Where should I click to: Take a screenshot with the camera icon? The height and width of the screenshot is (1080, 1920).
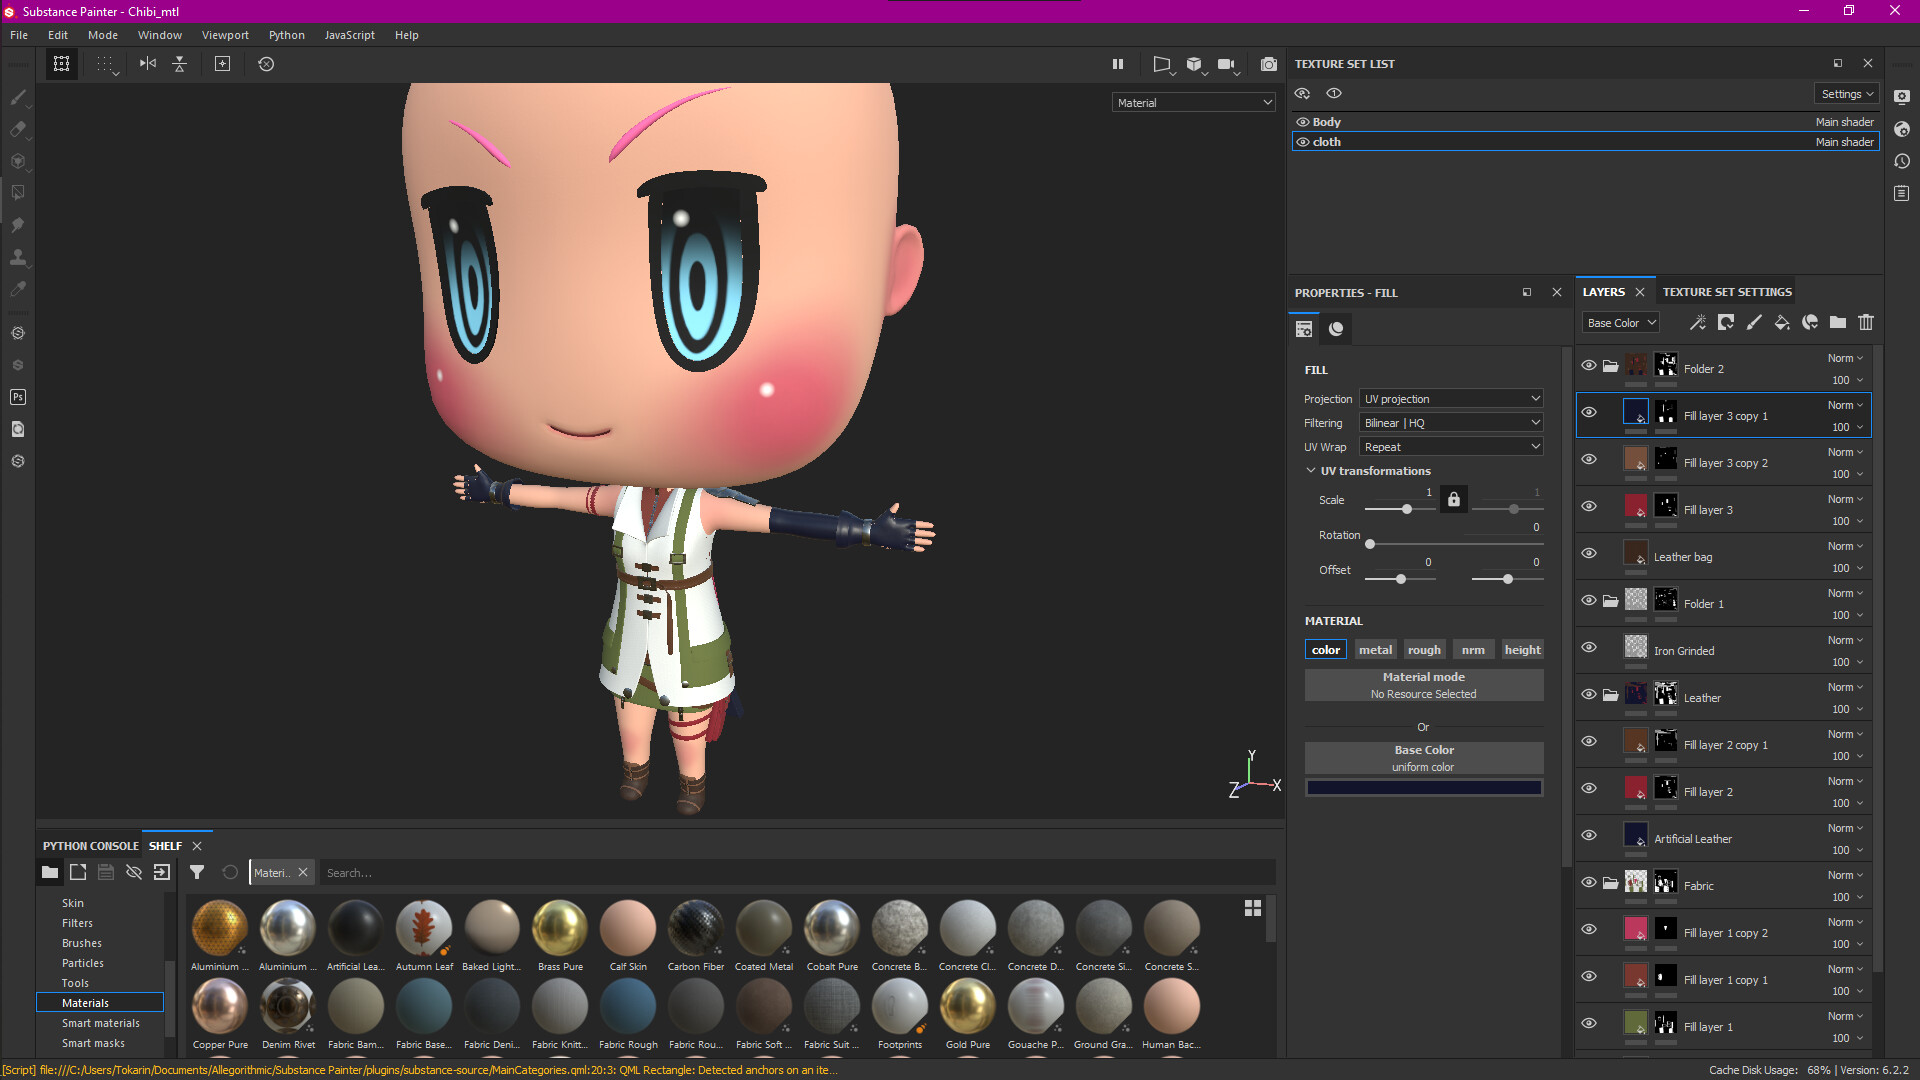(x=1268, y=63)
